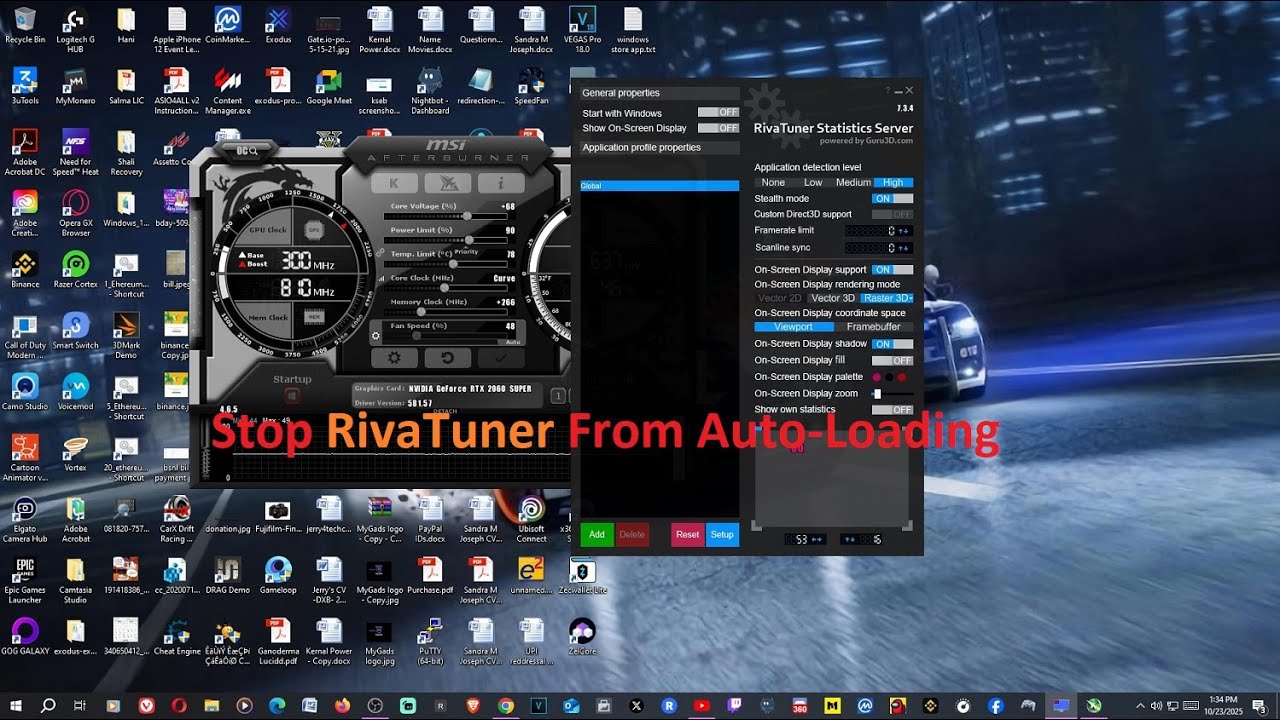This screenshot has height=720, width=1280.
Task: Click the Kombustor K button in Afterburner
Action: (394, 183)
